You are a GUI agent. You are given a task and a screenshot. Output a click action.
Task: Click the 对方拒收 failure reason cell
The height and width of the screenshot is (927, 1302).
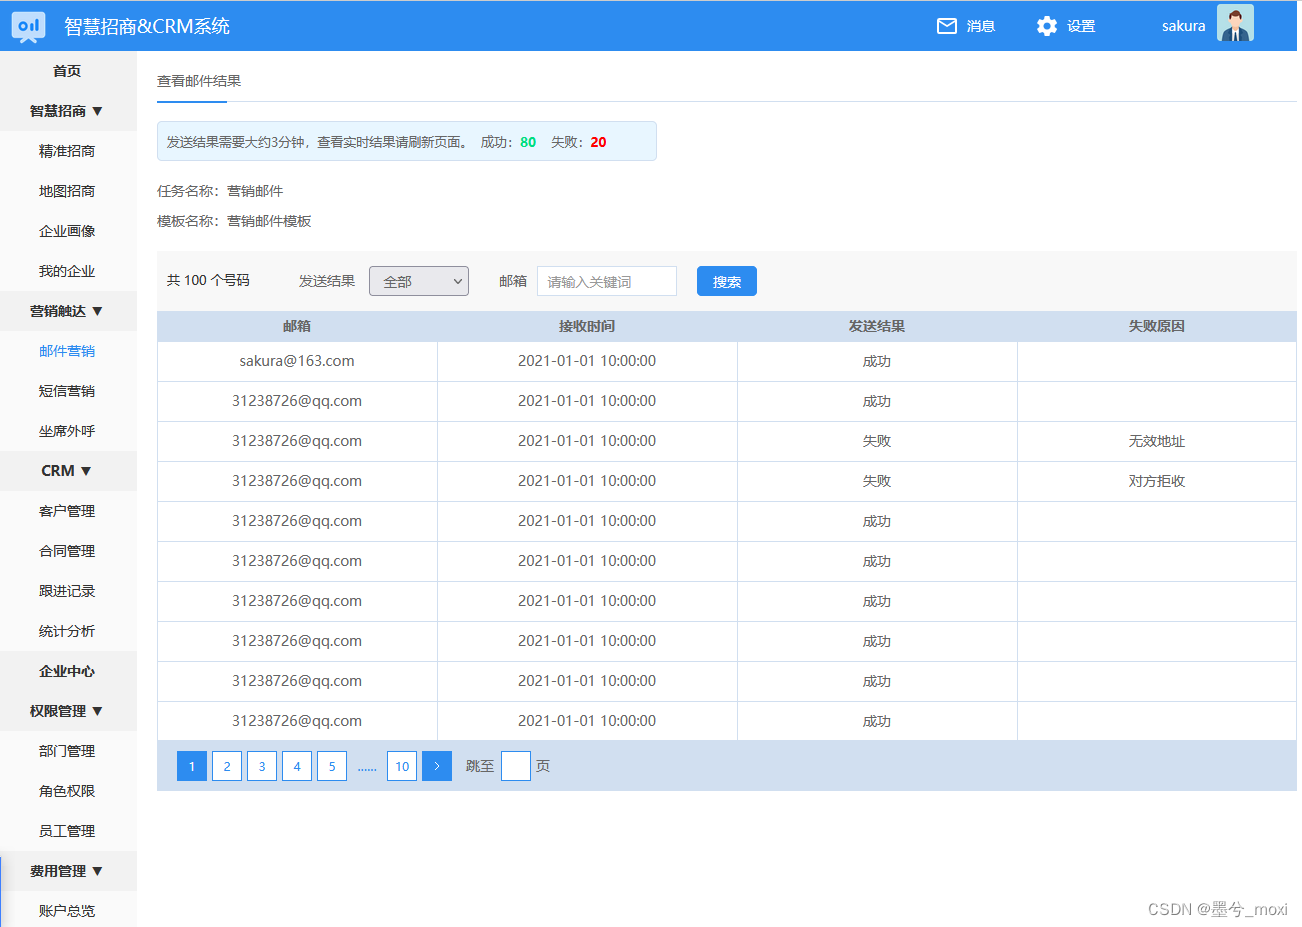1157,481
